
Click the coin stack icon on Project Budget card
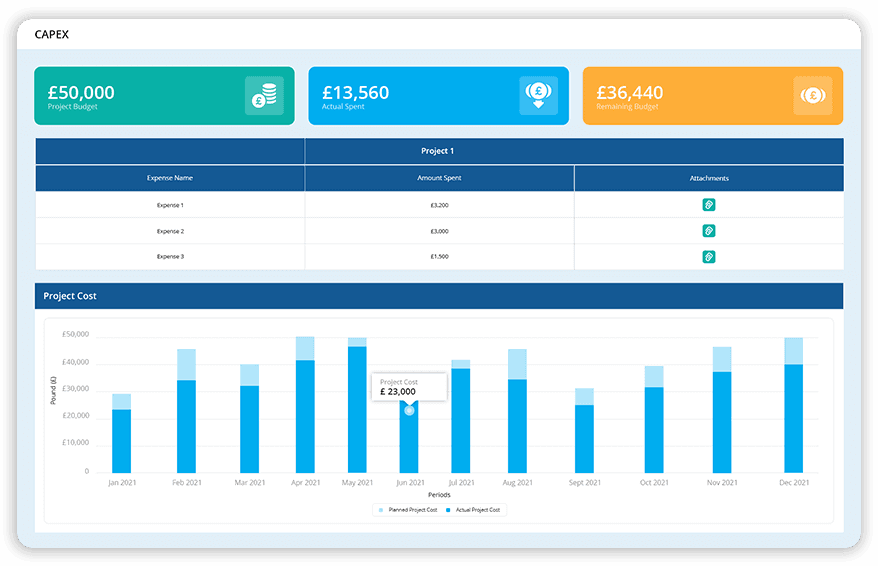264,96
